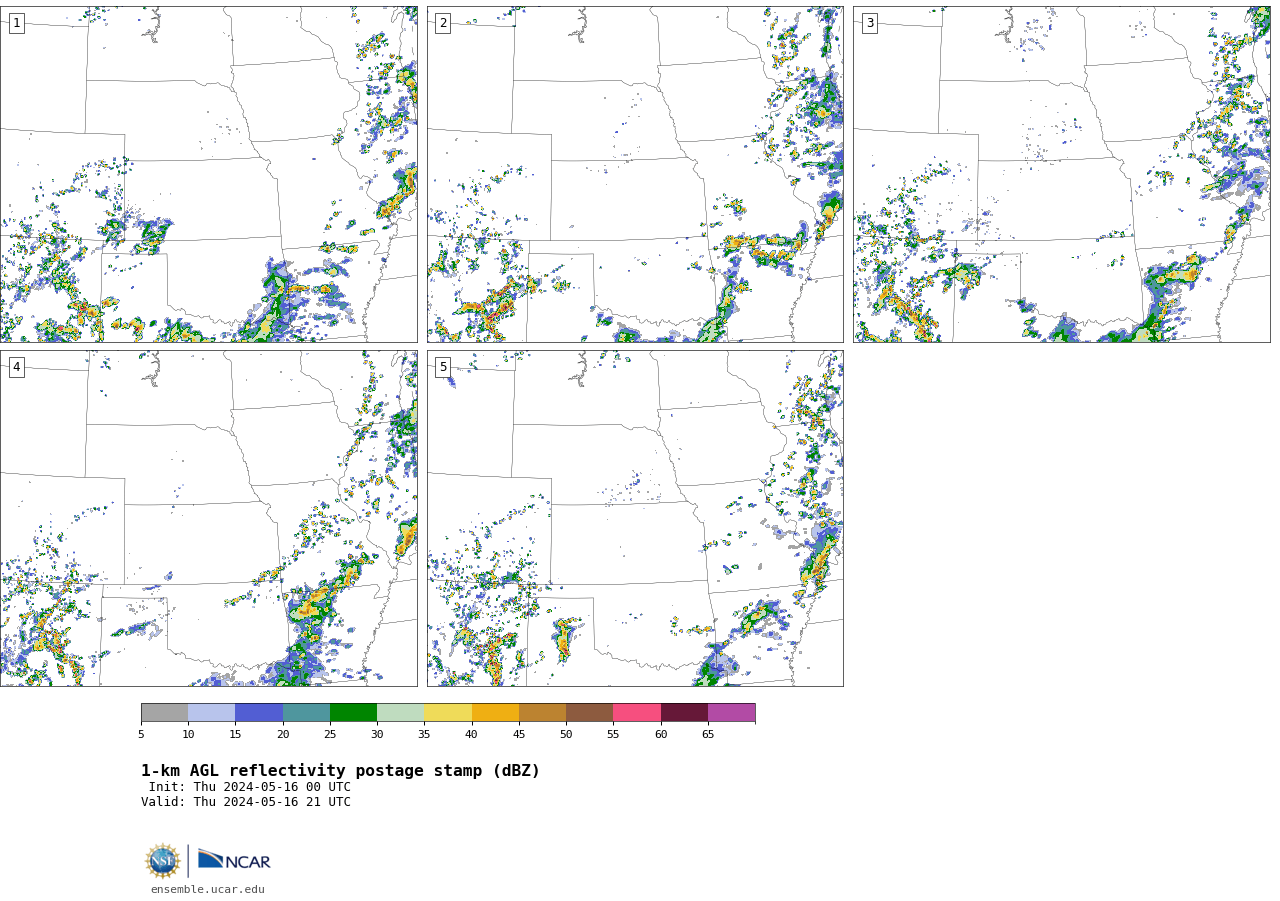Click the 'Init: Thu 2024-05-16 00 UTC' text
1280x901 pixels.
(x=250, y=787)
